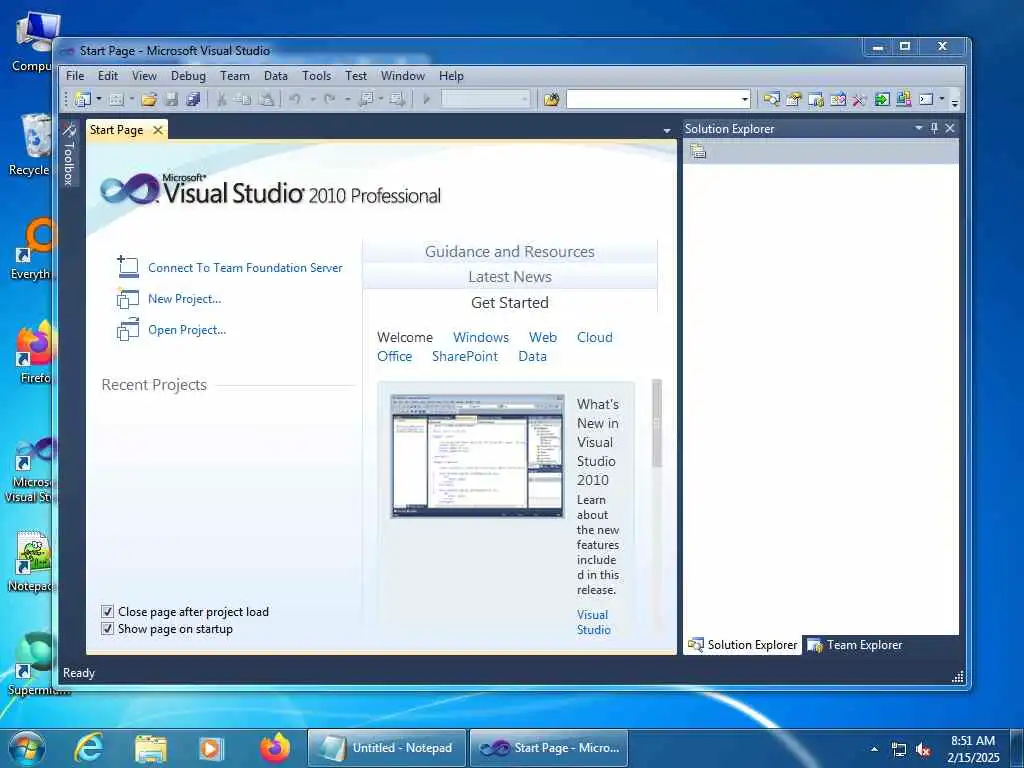The width and height of the screenshot is (1024, 768).
Task: Click the SharePoint category link
Action: 464,357
